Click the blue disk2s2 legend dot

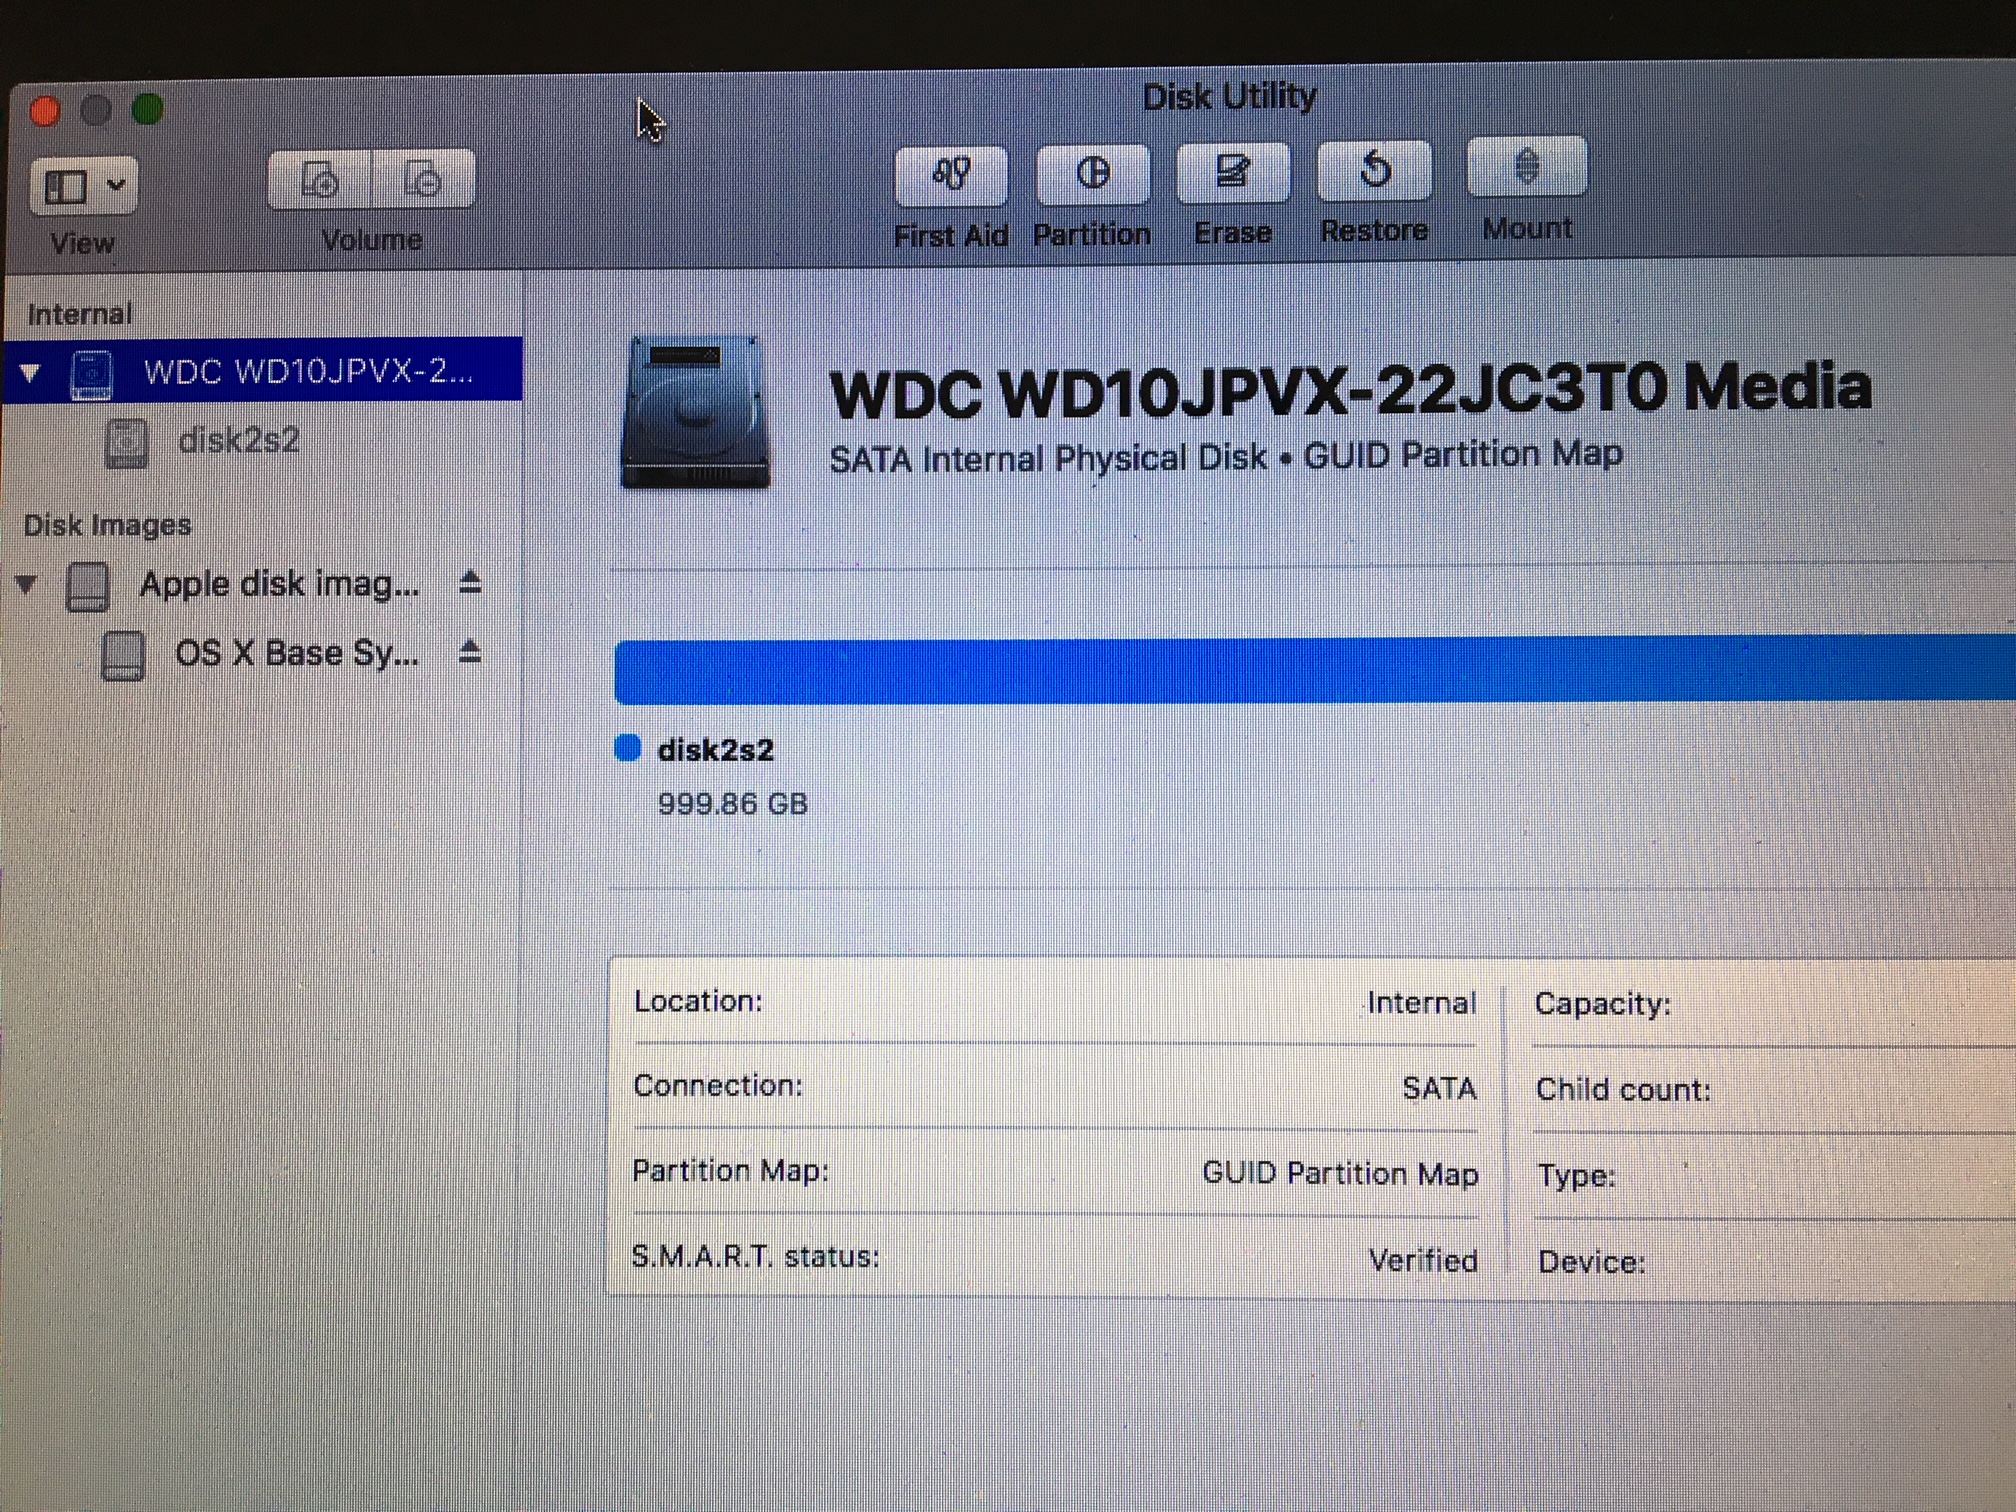[628, 749]
